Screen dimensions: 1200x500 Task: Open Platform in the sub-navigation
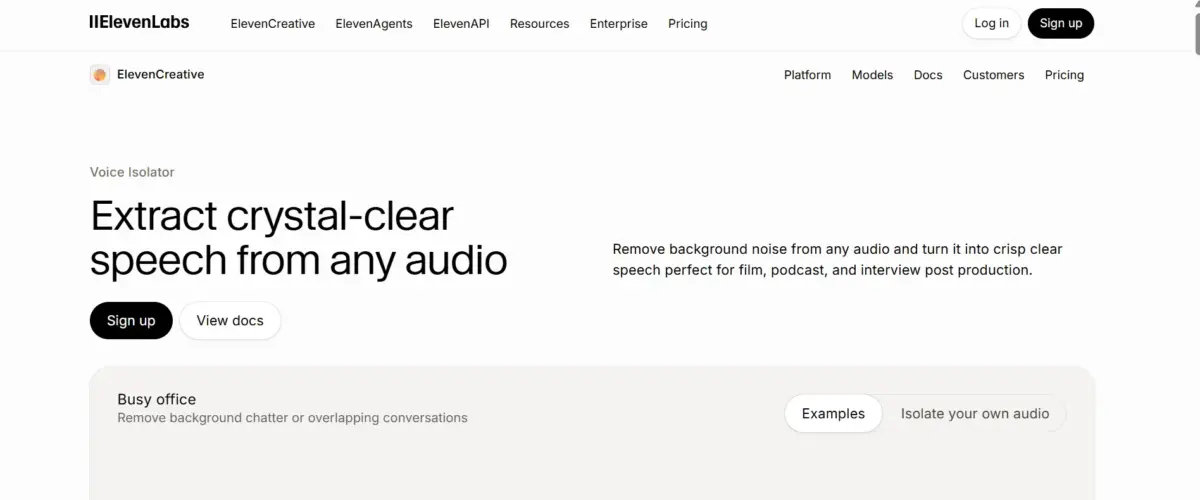807,75
